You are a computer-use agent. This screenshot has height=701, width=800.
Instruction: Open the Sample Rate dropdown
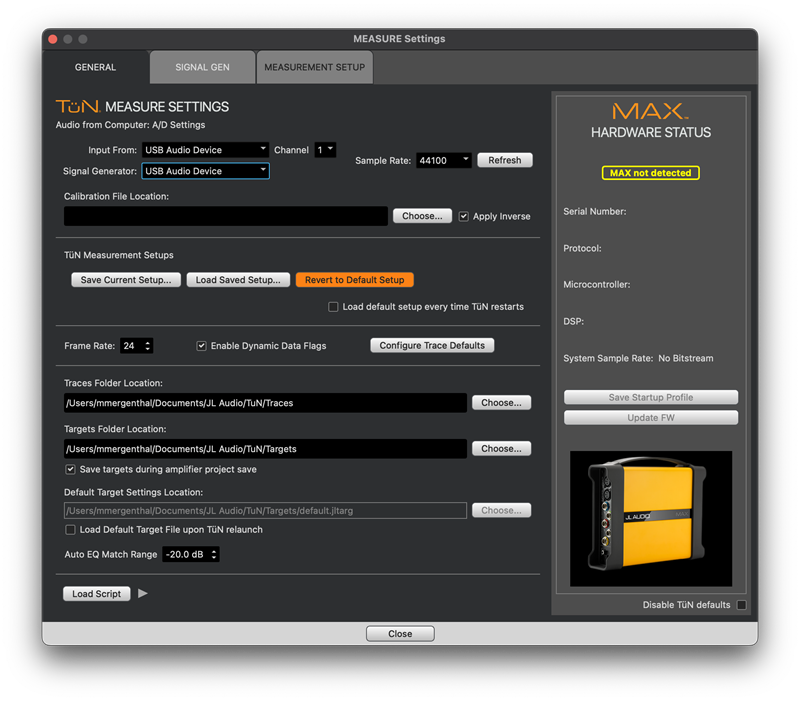point(443,160)
